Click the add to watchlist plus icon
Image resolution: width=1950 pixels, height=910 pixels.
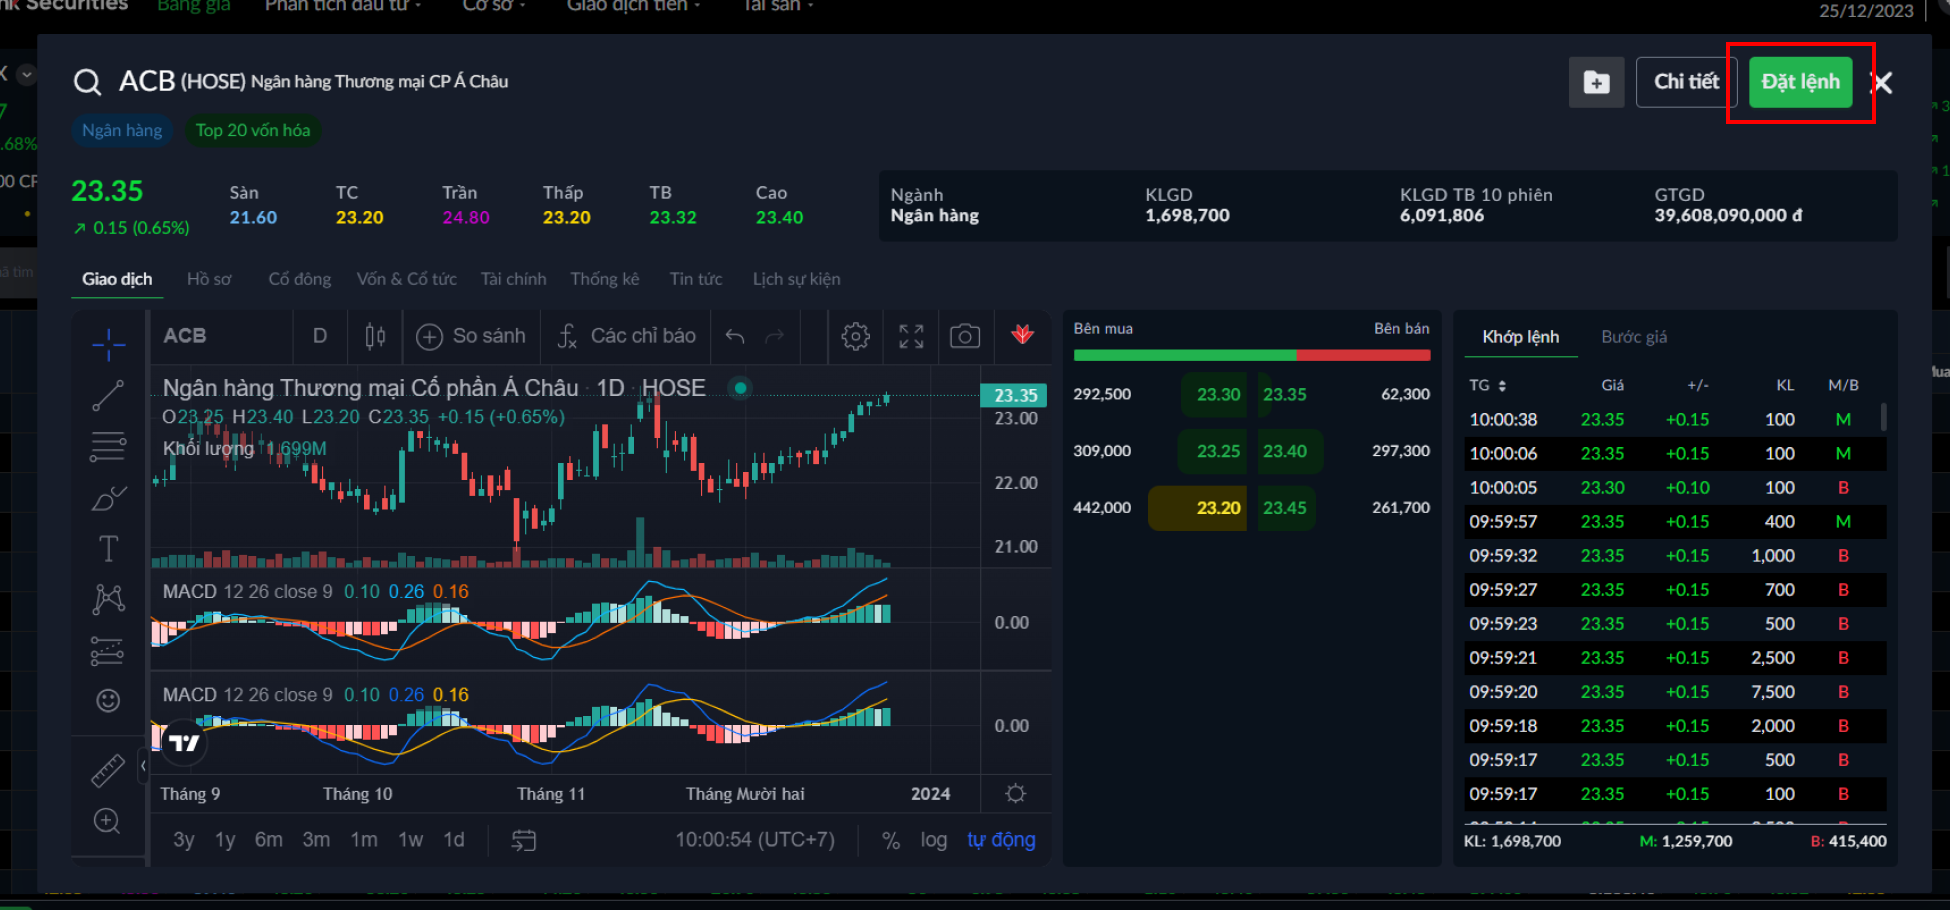(1596, 82)
